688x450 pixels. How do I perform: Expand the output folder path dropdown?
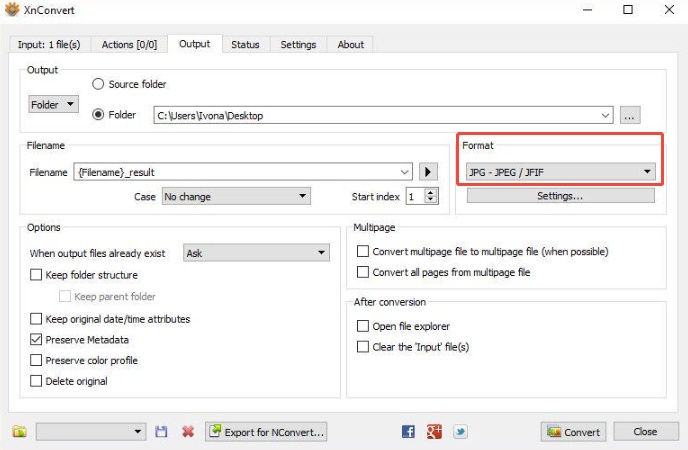point(605,115)
